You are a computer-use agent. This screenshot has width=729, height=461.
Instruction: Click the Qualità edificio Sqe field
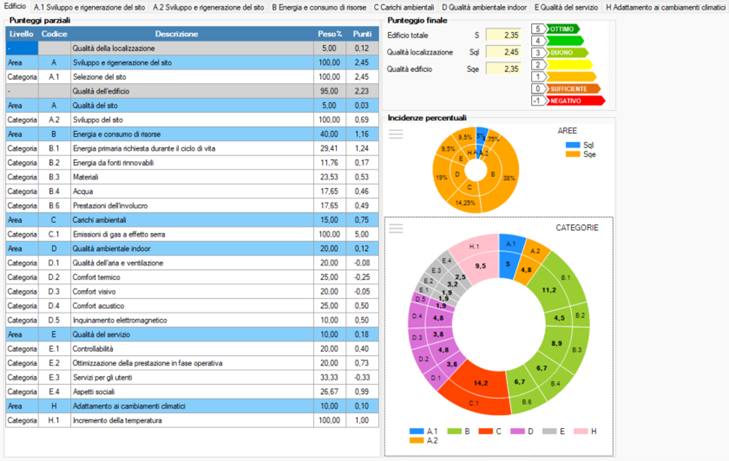click(504, 69)
